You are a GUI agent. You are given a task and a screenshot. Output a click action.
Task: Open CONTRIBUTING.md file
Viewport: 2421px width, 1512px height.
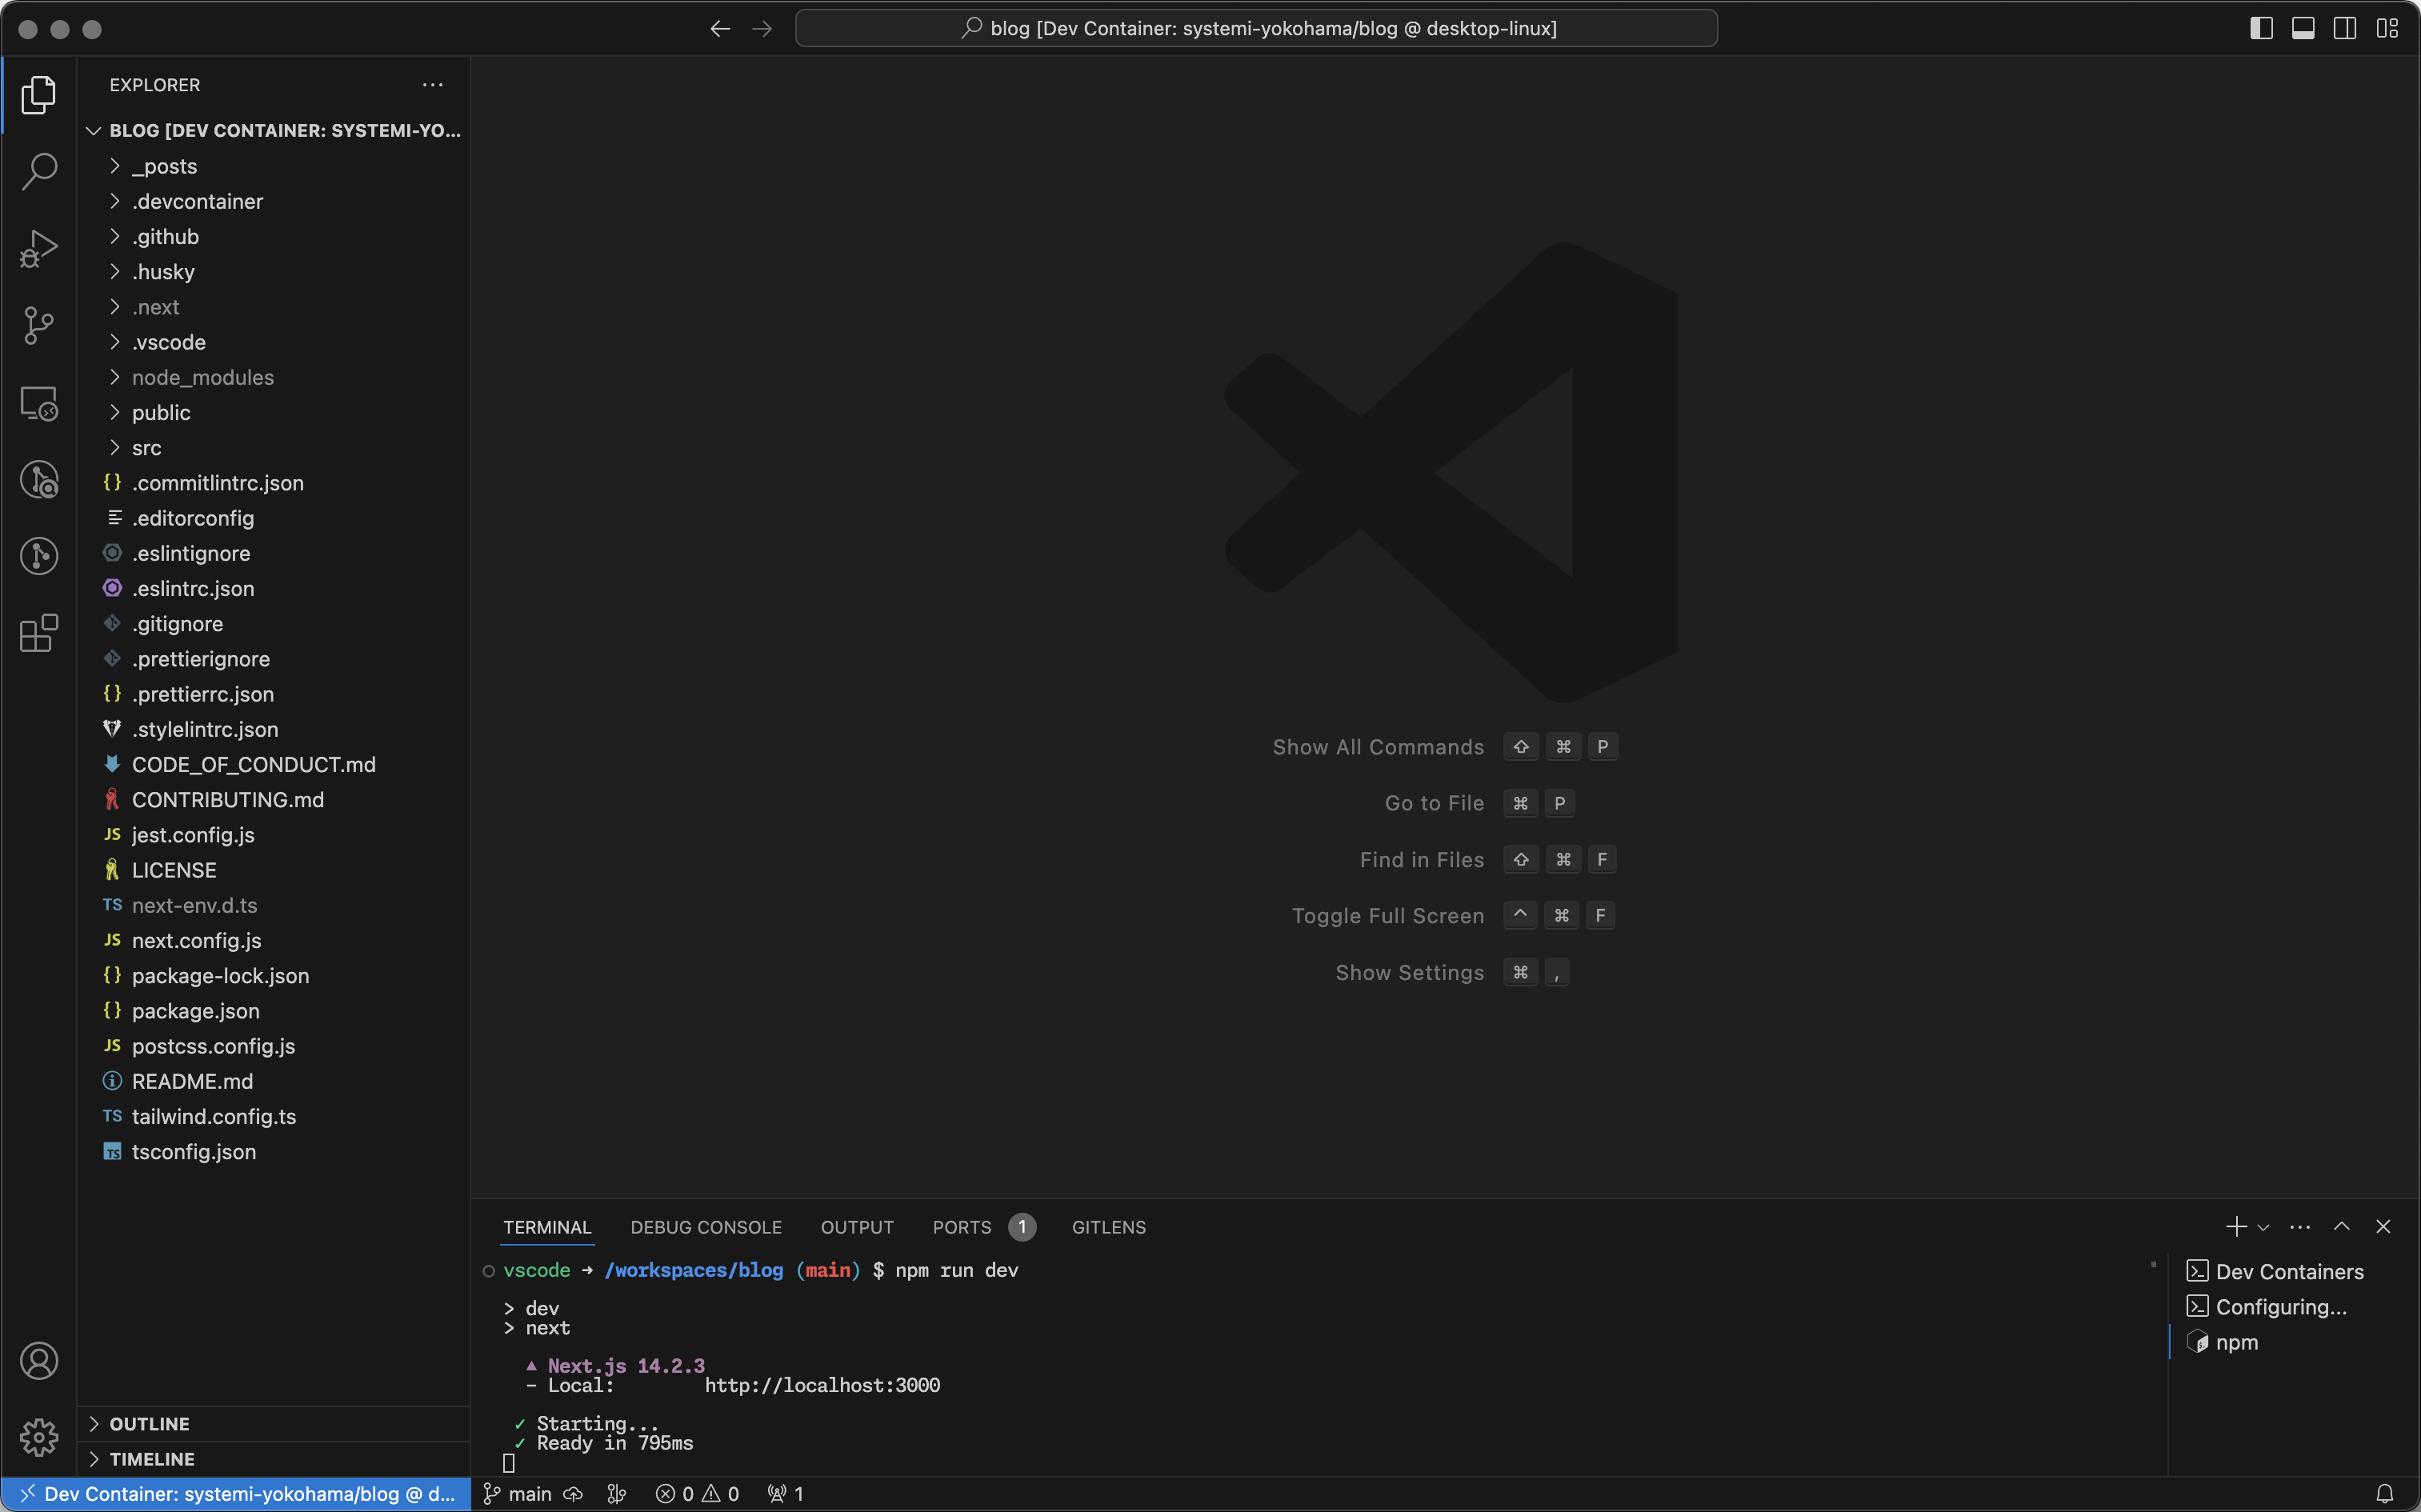click(x=273, y=799)
